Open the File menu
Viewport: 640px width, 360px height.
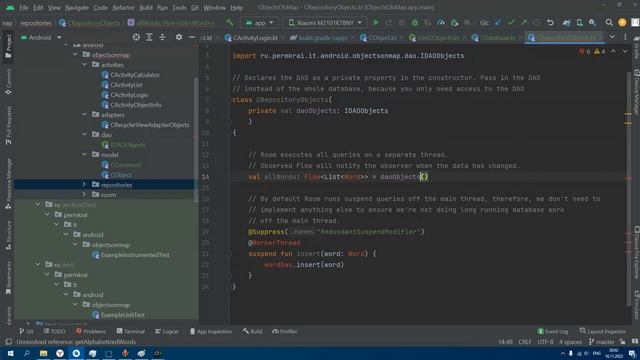[x=24, y=7]
